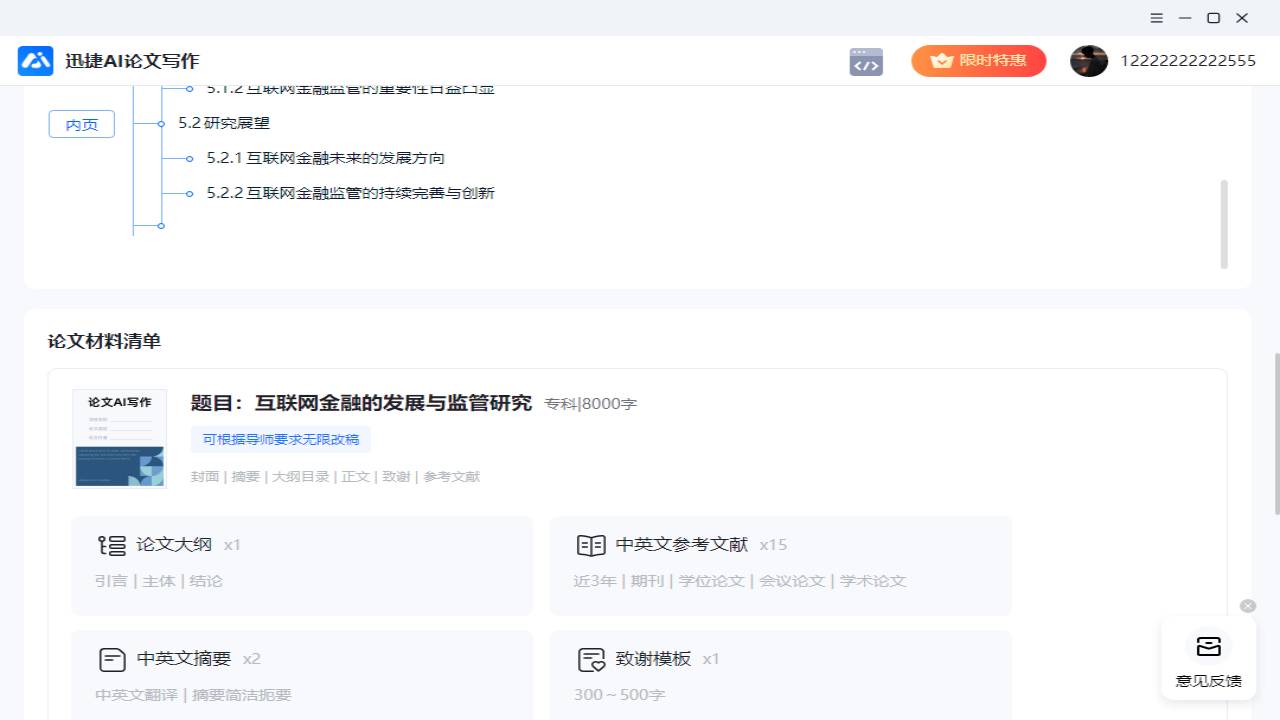Select the 内页 label
This screenshot has width=1280, height=720.
click(81, 123)
